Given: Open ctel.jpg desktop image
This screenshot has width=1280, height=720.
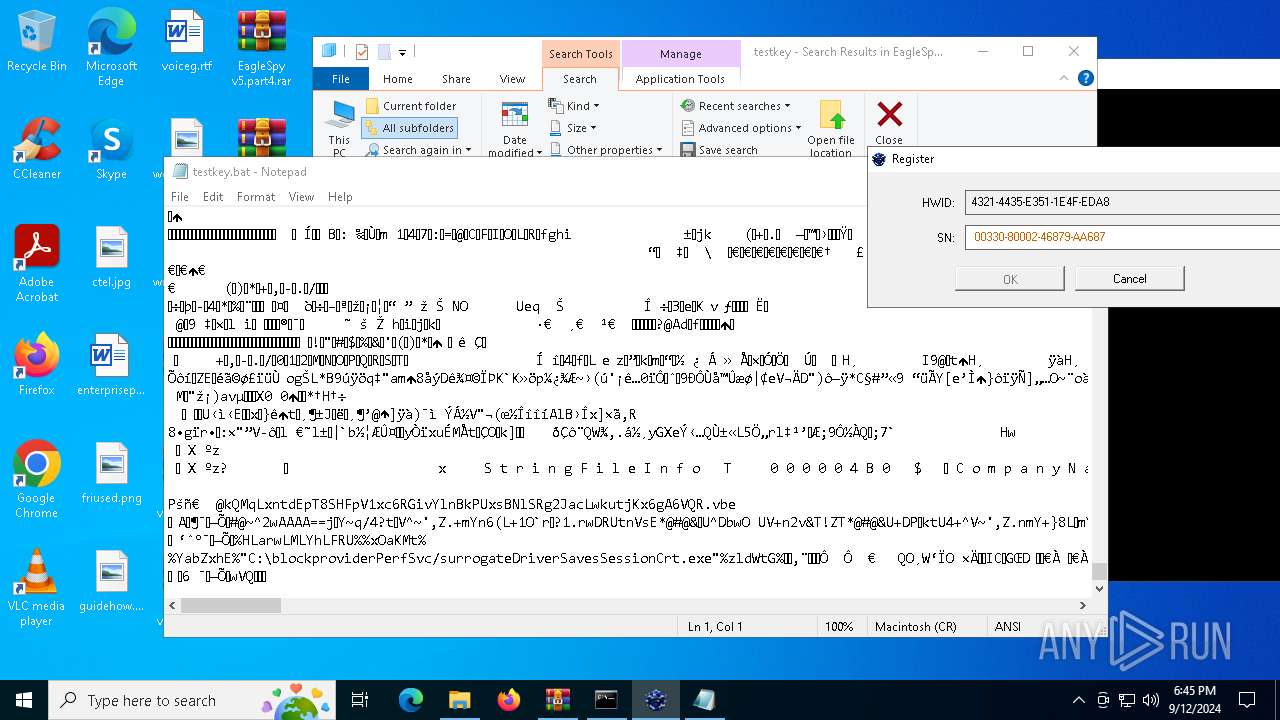Looking at the screenshot, I should [x=111, y=256].
